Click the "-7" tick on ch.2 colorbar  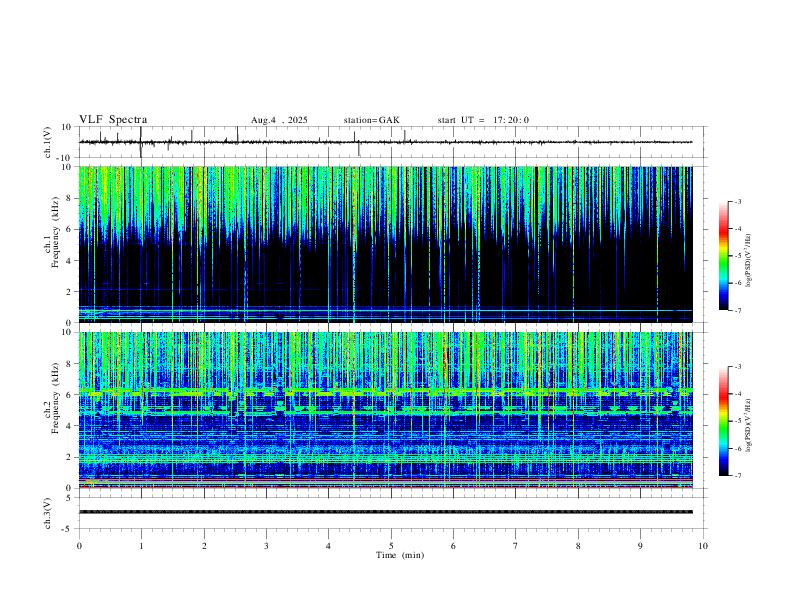[737, 475]
